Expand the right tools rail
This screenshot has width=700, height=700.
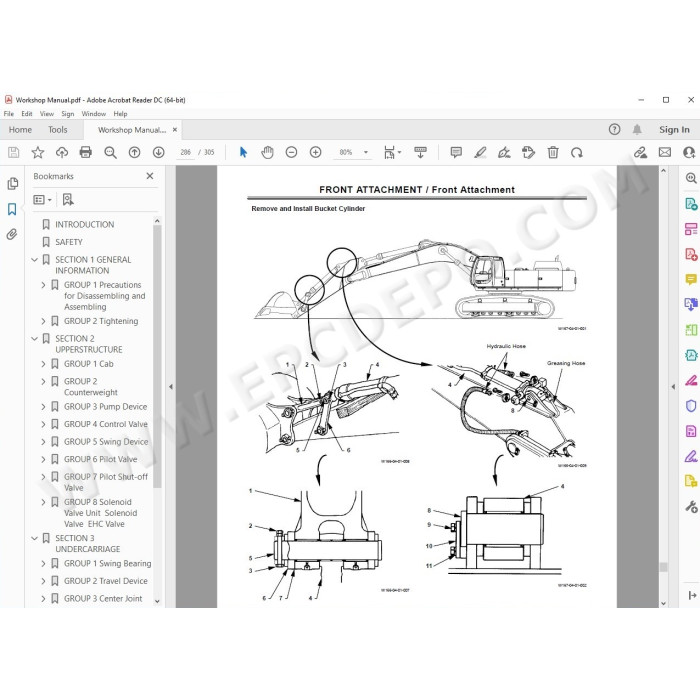point(692,595)
